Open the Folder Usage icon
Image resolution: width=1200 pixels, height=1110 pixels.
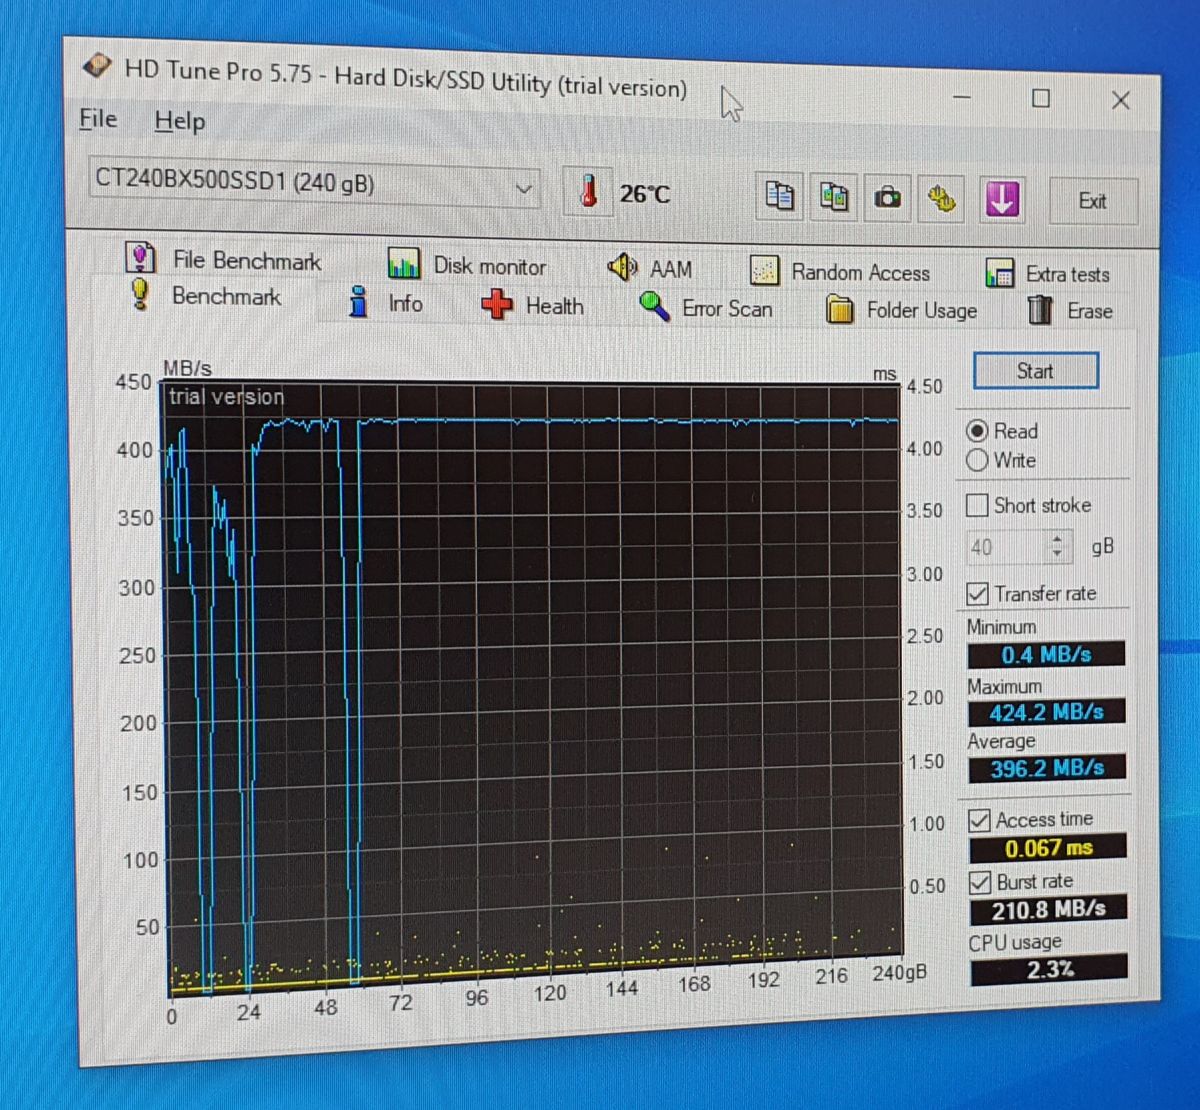pyautogui.click(x=842, y=310)
